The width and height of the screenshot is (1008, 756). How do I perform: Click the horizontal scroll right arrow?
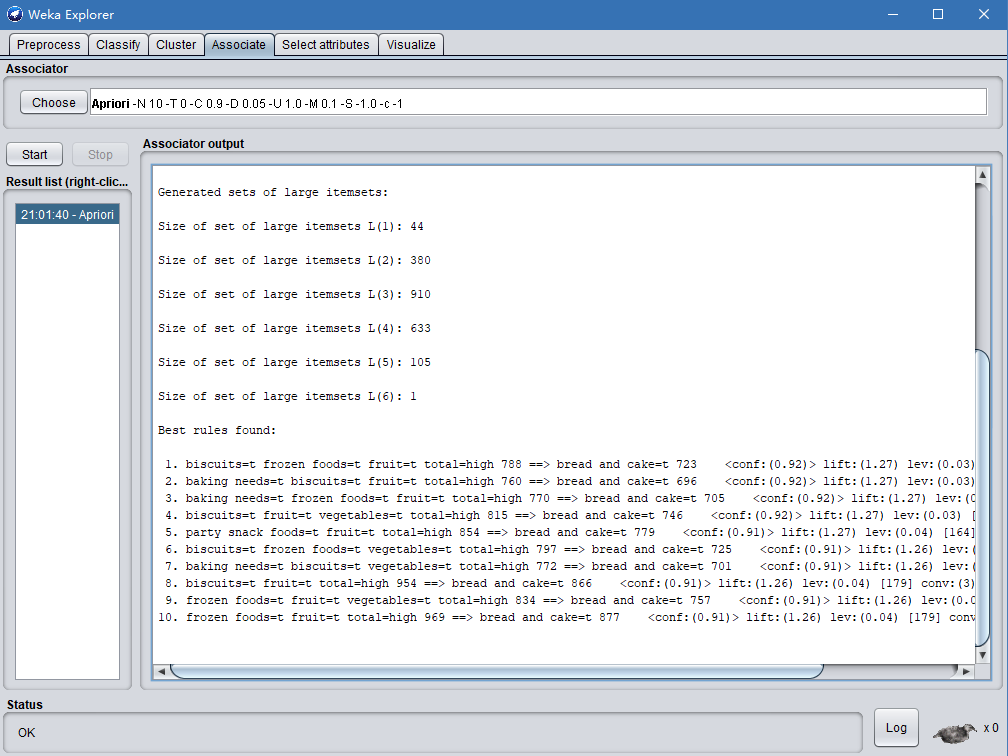click(965, 671)
